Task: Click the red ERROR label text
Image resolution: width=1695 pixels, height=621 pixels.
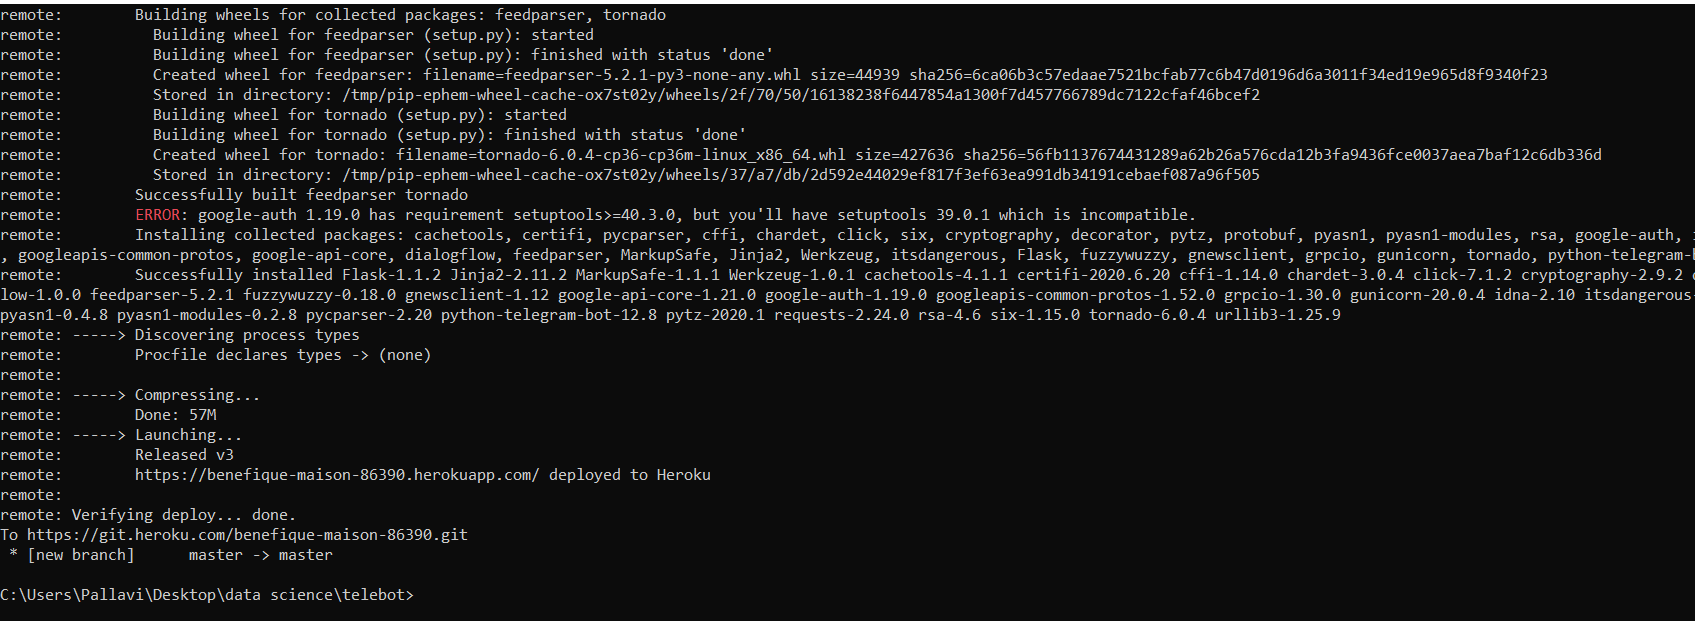Action: pyautogui.click(x=158, y=215)
